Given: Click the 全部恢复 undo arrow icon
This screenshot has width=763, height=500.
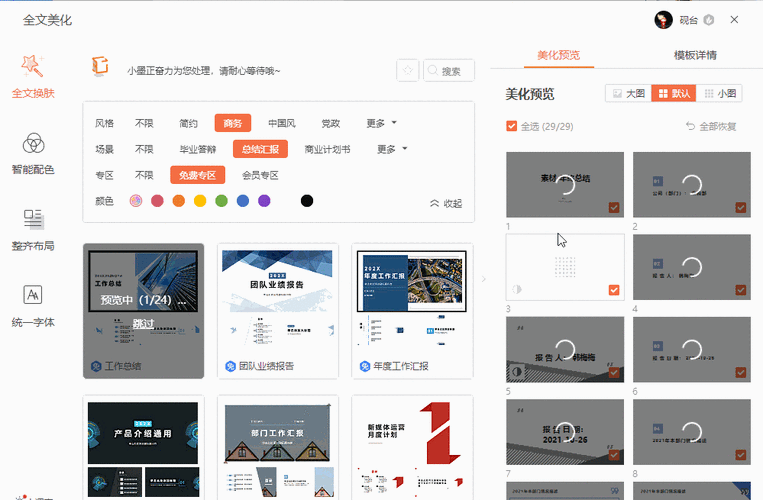Looking at the screenshot, I should point(690,126).
